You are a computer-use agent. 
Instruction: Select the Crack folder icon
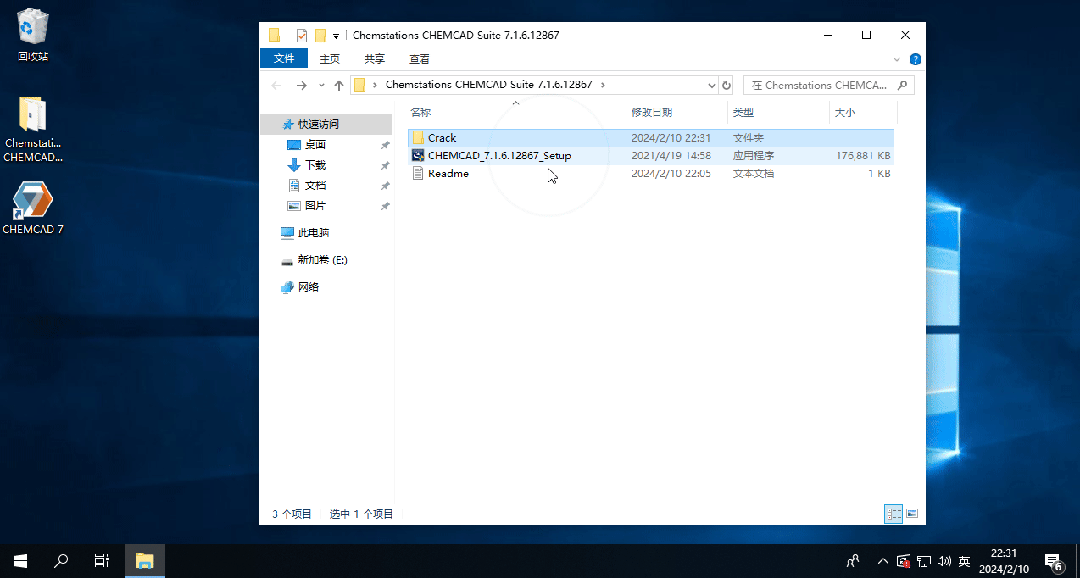coord(418,138)
